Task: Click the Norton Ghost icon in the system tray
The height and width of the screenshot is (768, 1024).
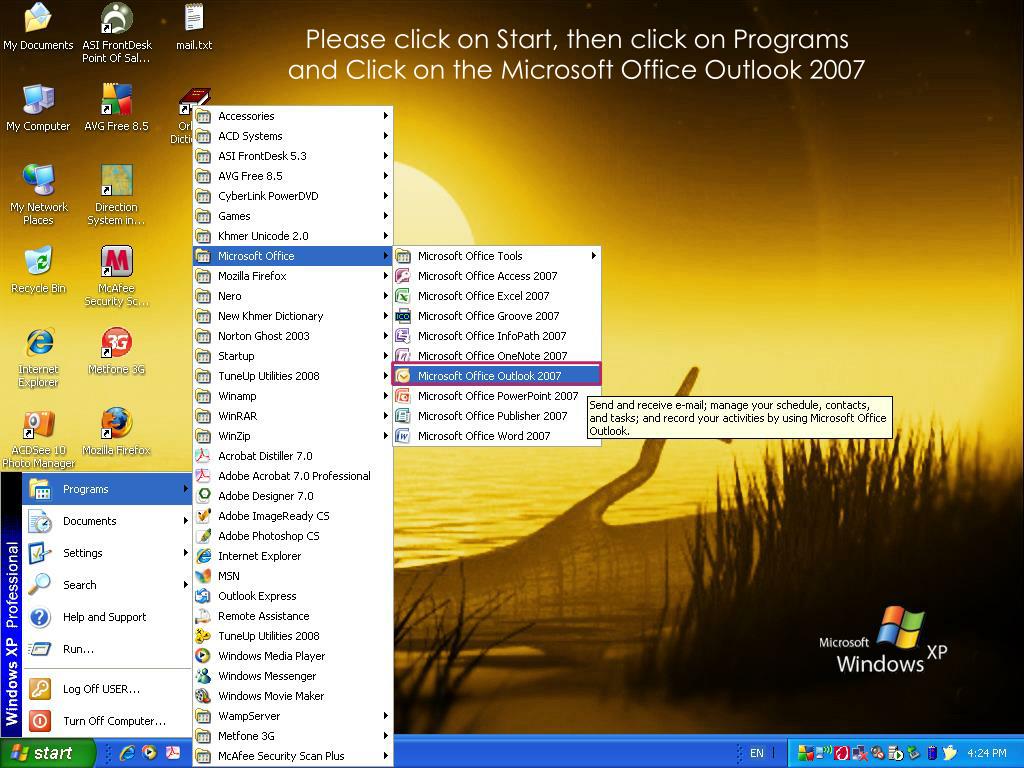Action: click(x=950, y=753)
